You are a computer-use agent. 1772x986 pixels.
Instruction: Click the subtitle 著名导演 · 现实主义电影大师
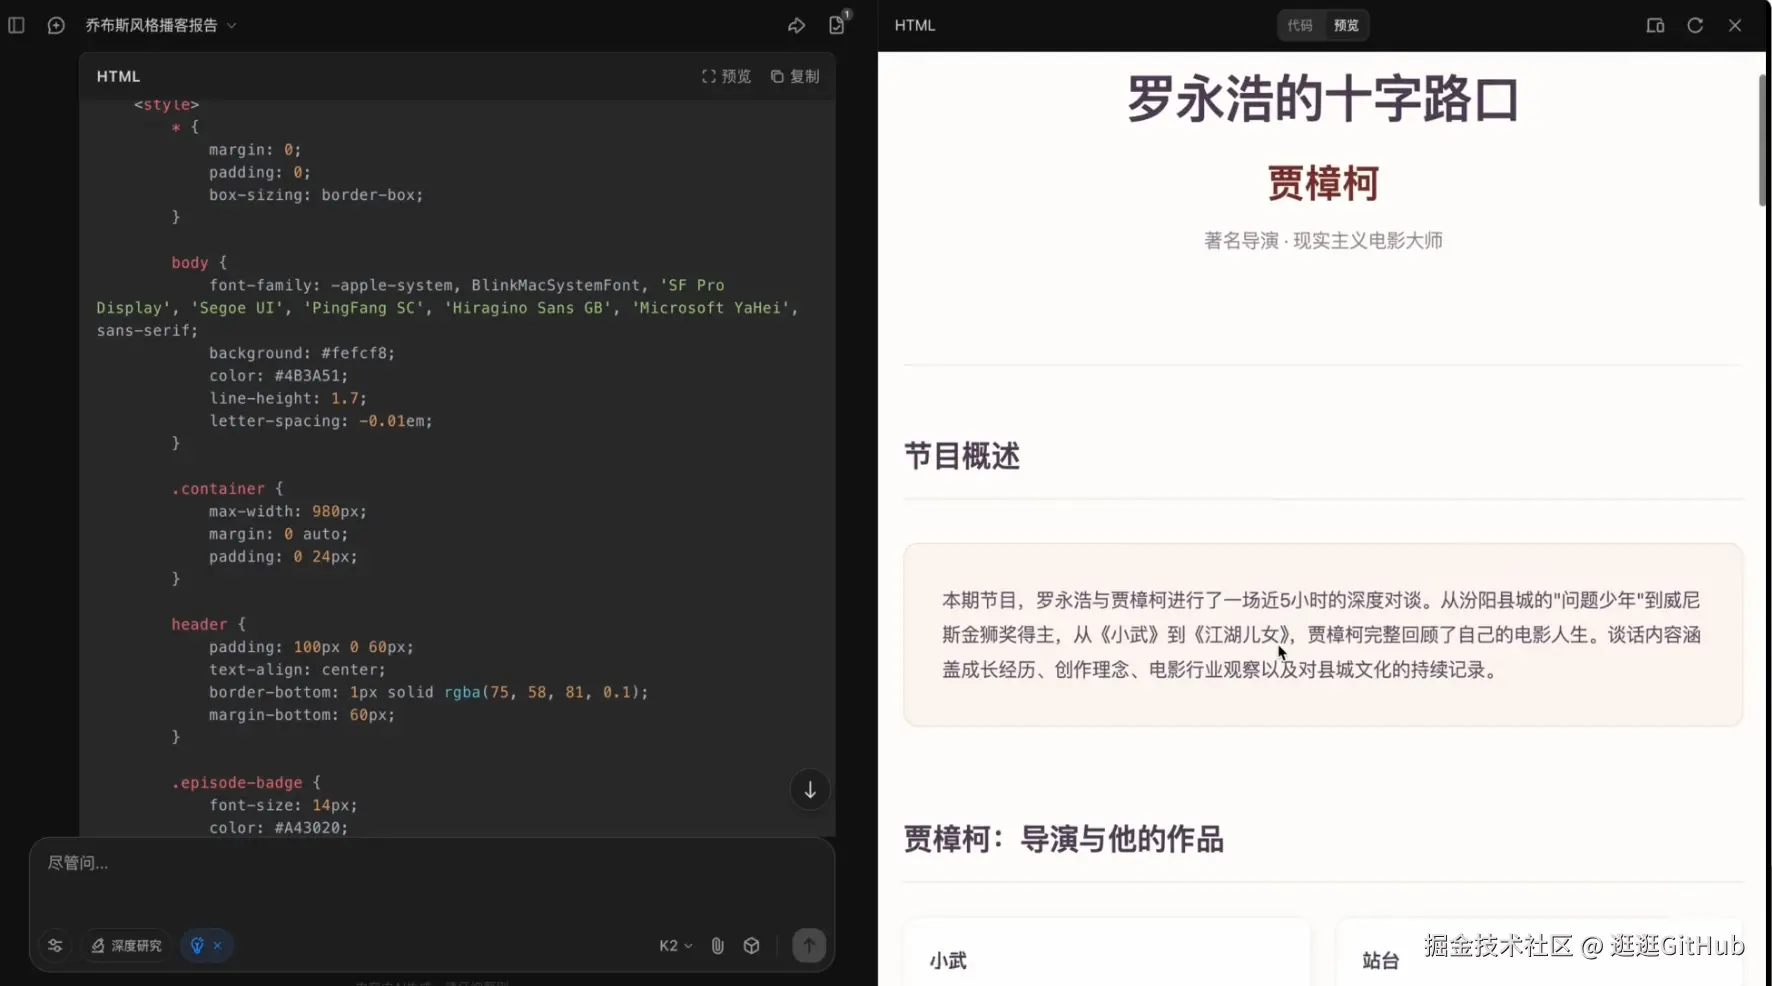pyautogui.click(x=1323, y=240)
